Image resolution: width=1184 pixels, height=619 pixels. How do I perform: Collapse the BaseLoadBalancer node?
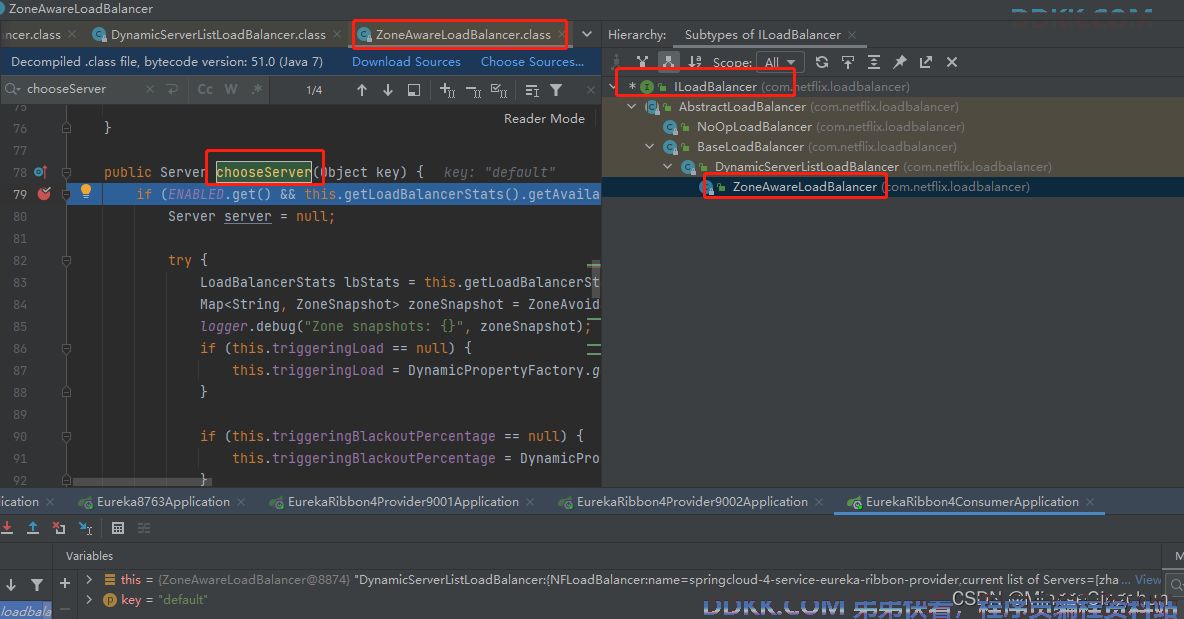pos(649,146)
